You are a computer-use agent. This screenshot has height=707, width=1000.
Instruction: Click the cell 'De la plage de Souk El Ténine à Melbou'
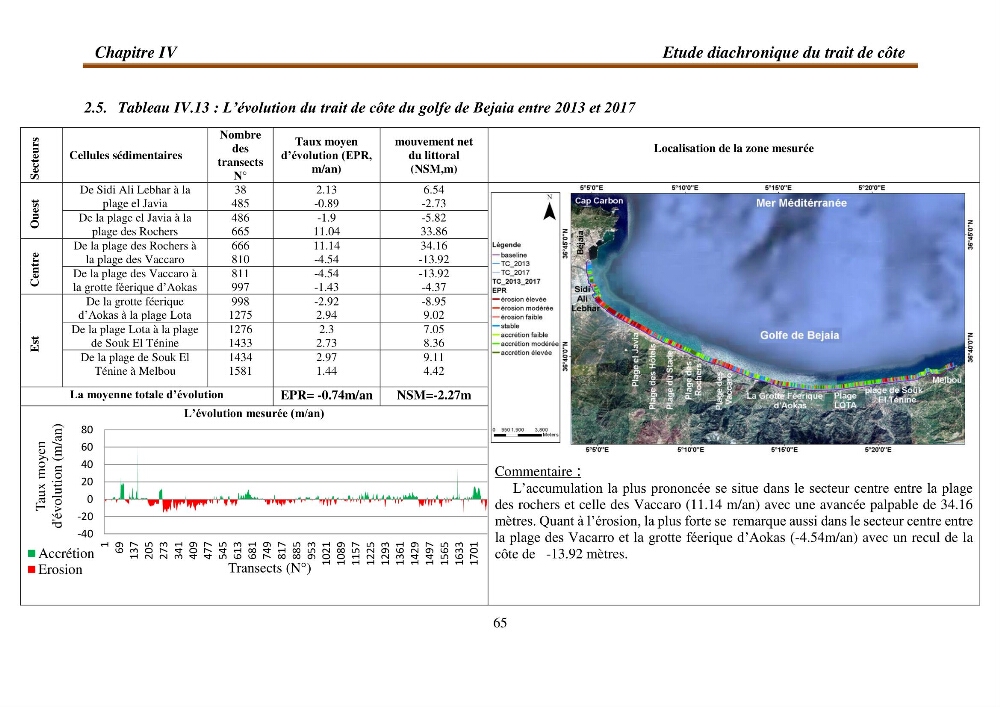tap(135, 364)
